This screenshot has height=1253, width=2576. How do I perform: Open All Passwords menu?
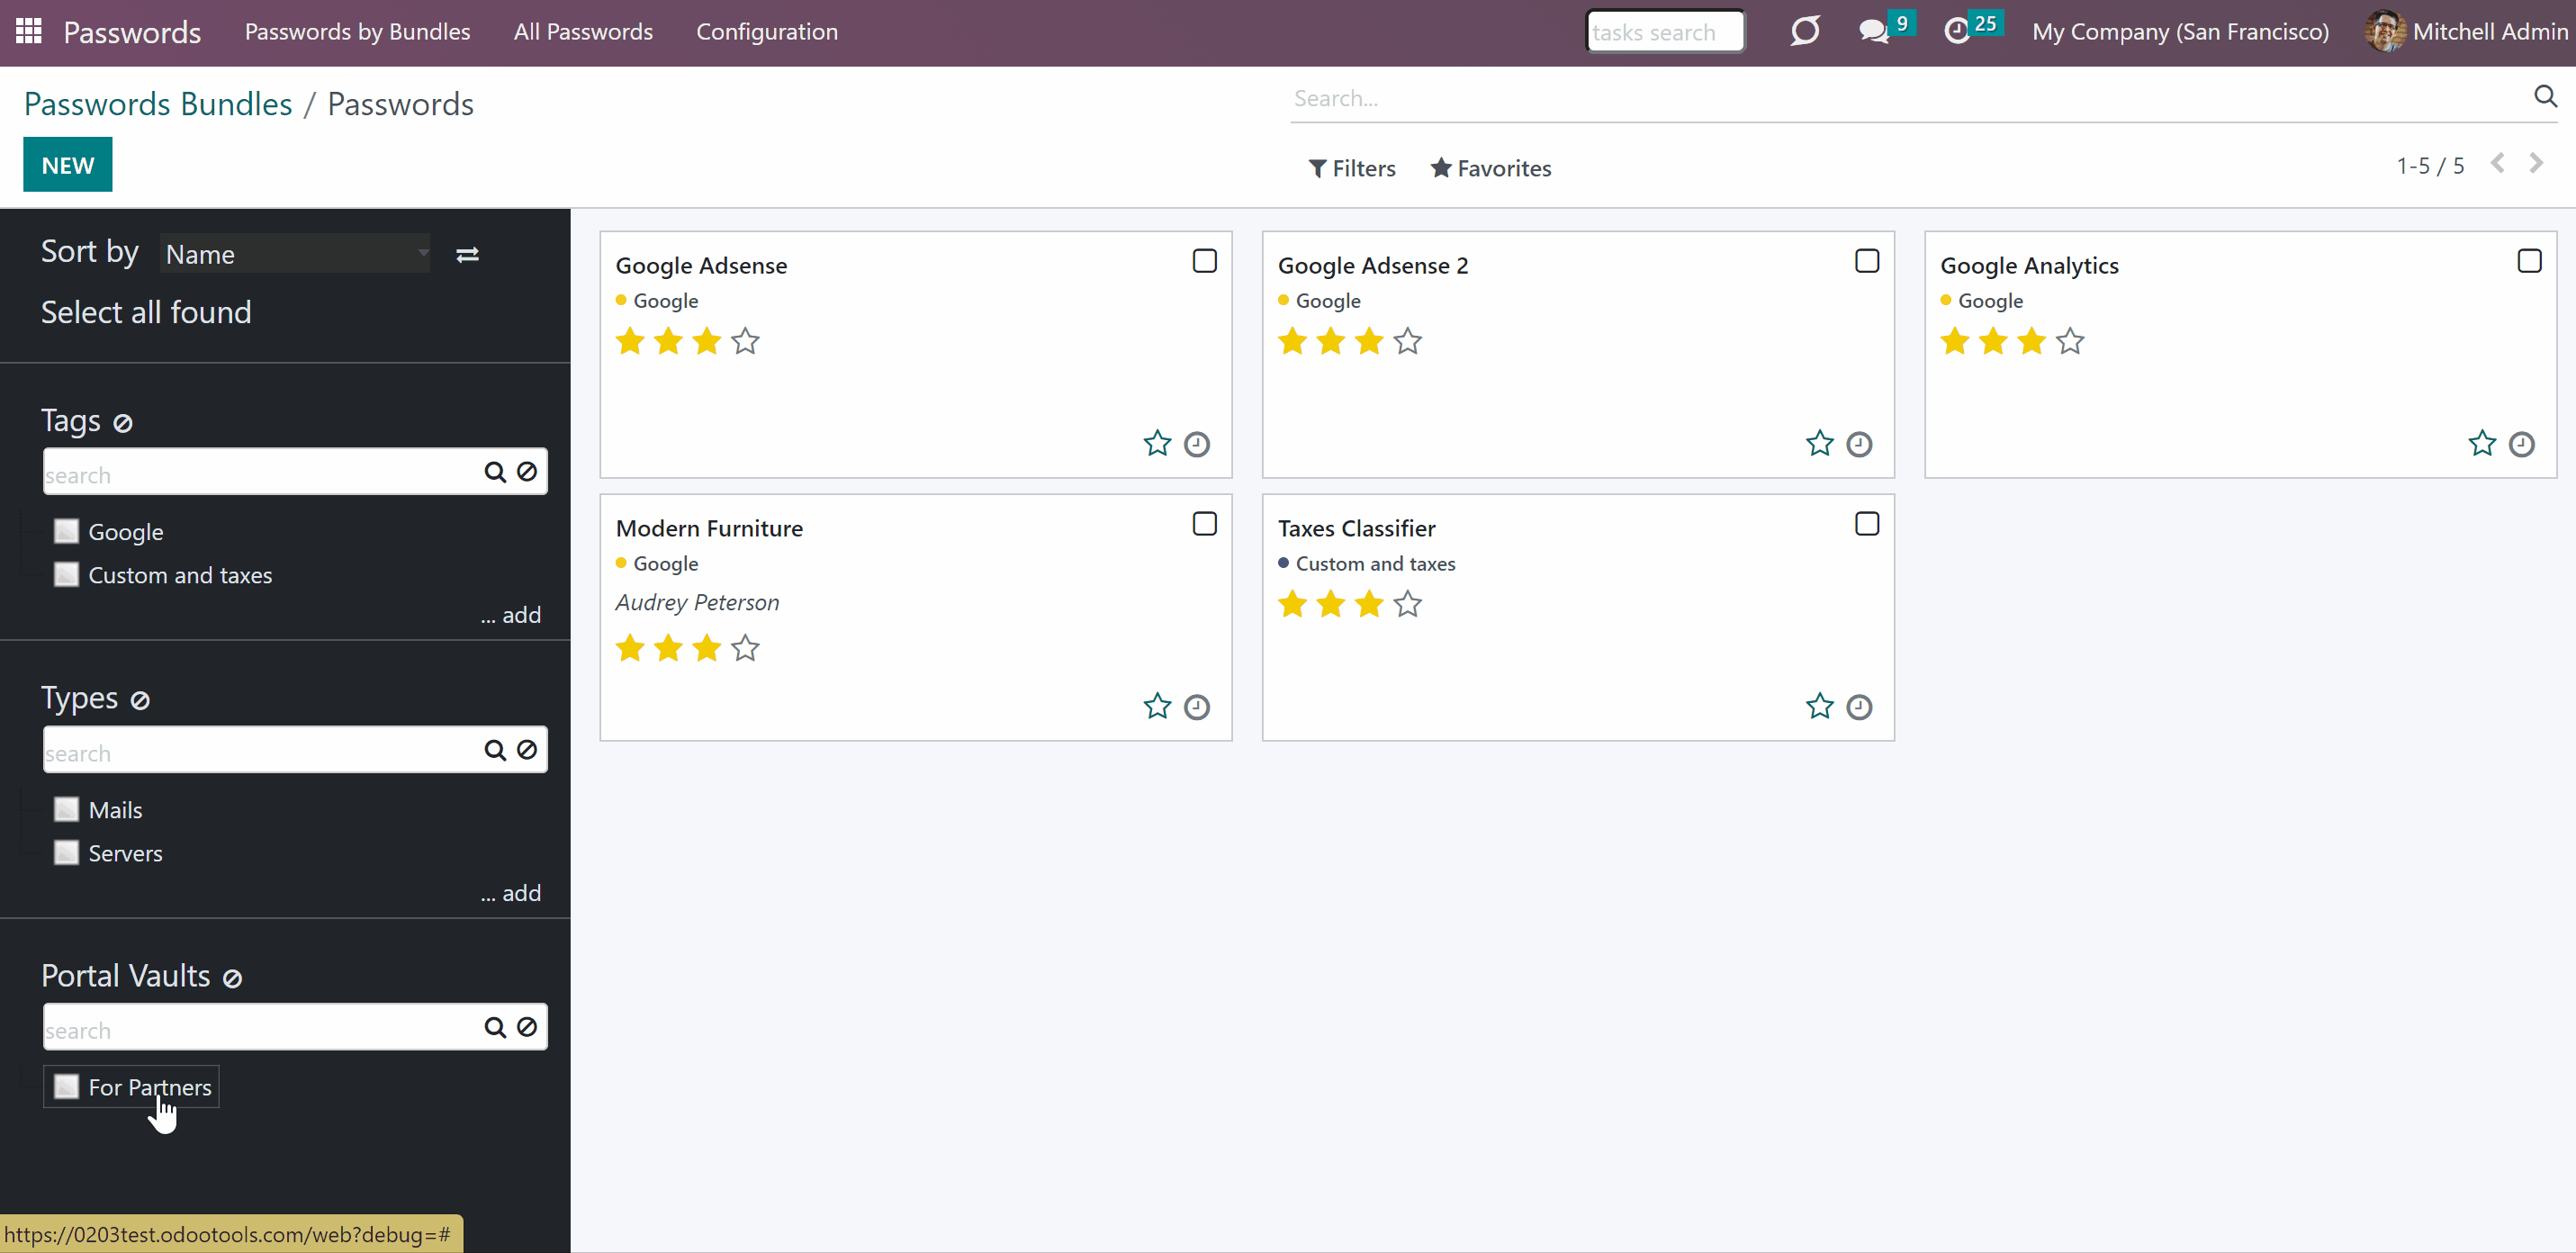pos(583,32)
